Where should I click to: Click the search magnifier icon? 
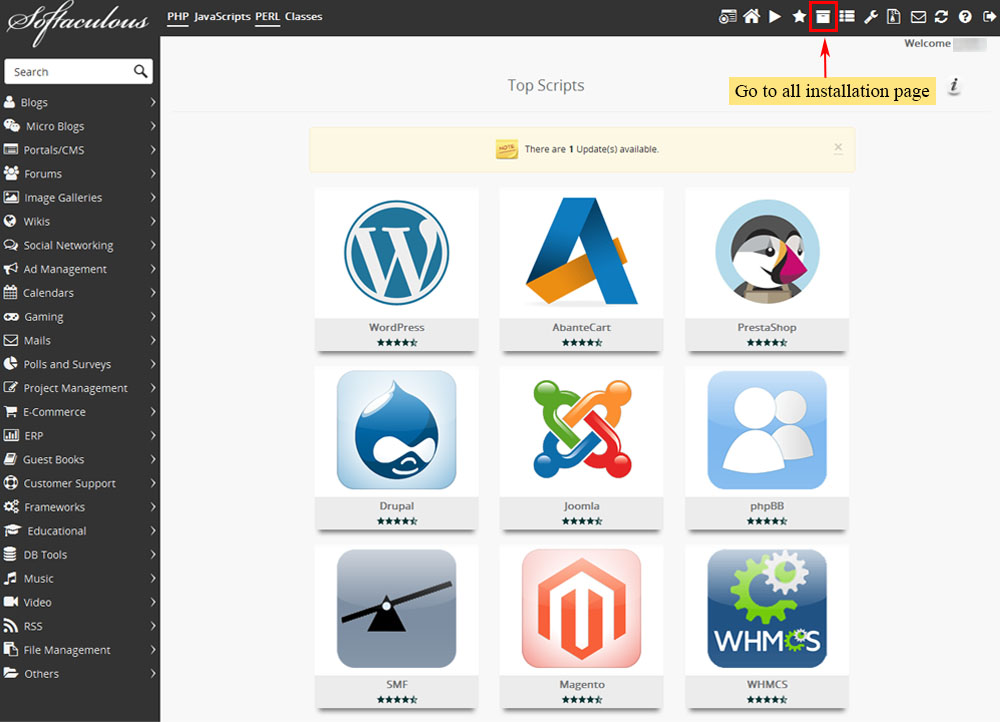pyautogui.click(x=141, y=72)
